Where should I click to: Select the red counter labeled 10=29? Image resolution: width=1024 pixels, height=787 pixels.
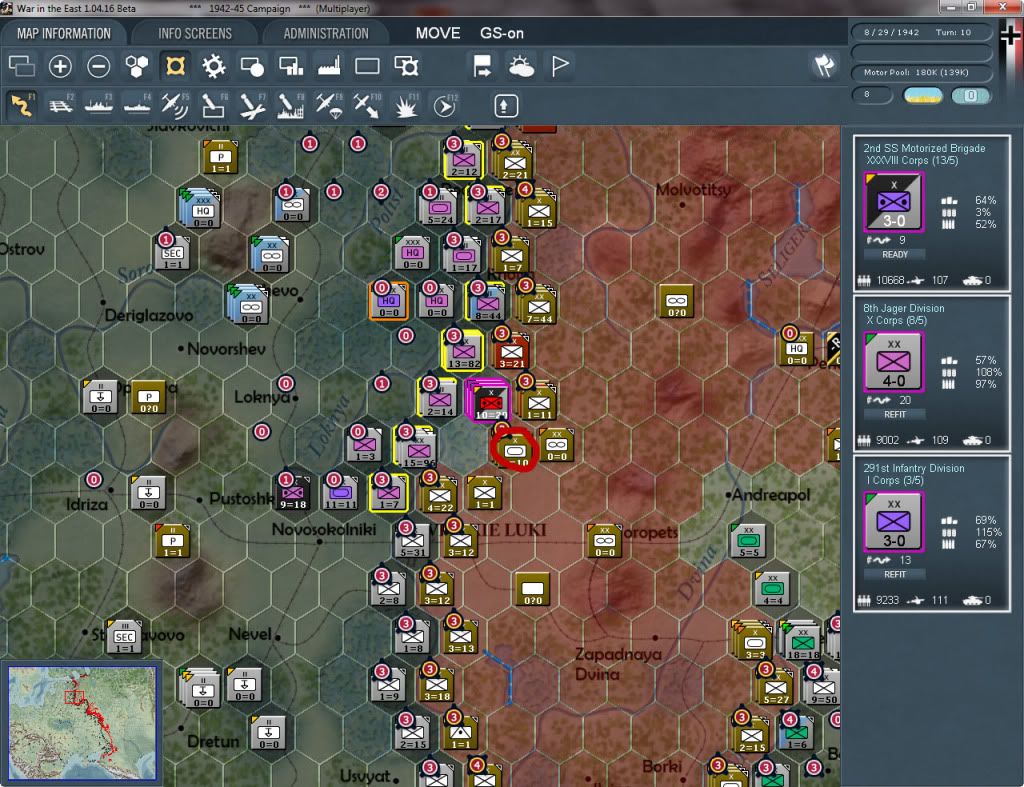click(x=490, y=402)
